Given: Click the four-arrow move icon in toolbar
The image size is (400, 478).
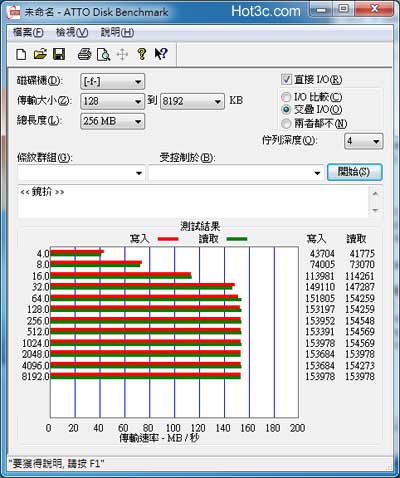Looking at the screenshot, I should [x=122, y=55].
